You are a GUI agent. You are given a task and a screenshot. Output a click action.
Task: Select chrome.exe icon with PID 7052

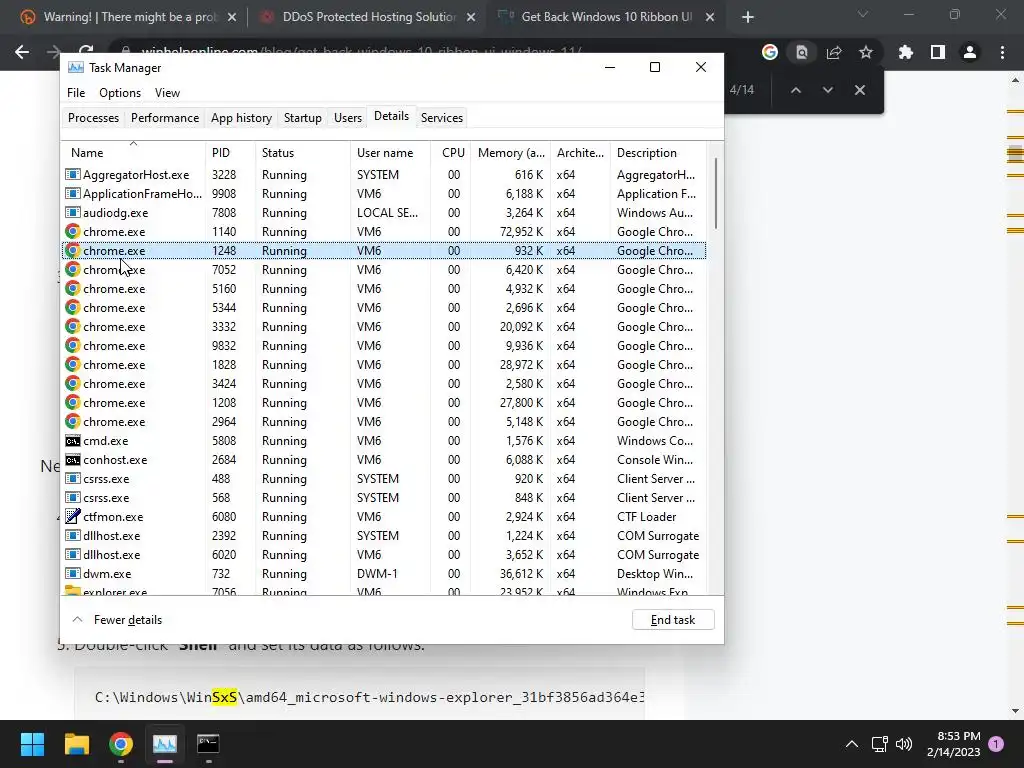72,269
